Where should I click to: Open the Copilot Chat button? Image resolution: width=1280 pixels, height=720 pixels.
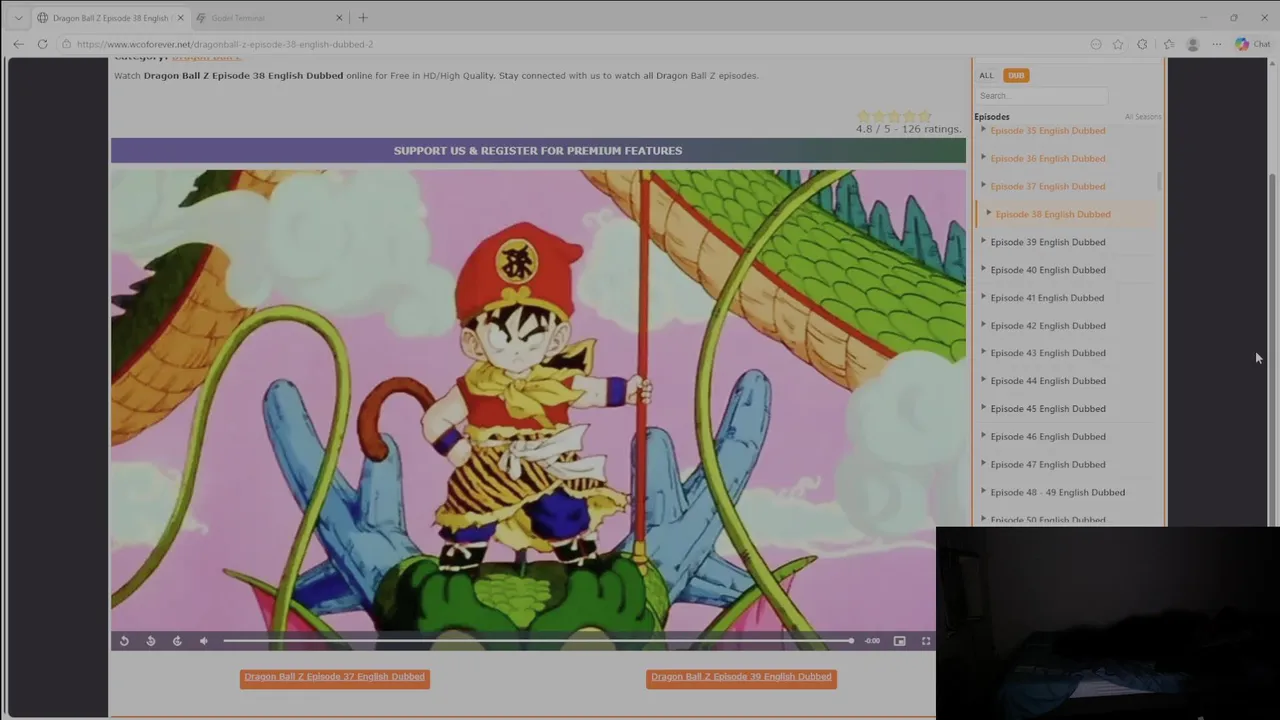point(1252,44)
